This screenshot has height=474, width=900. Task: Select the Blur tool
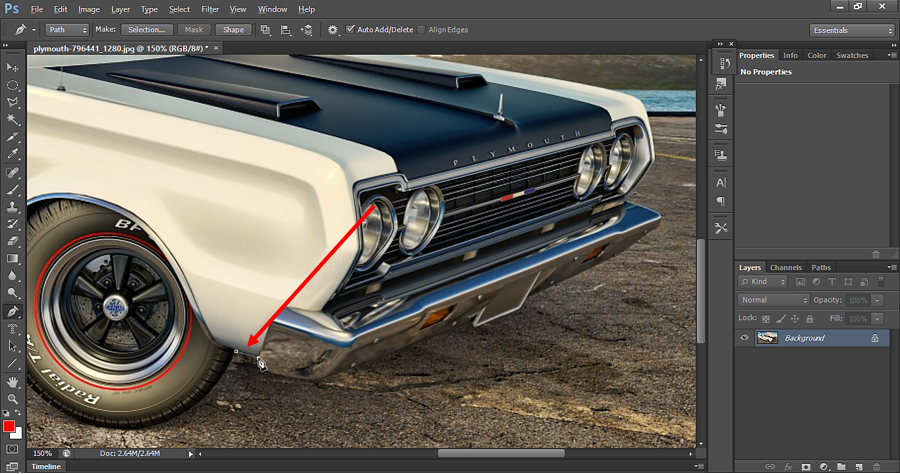[x=12, y=275]
